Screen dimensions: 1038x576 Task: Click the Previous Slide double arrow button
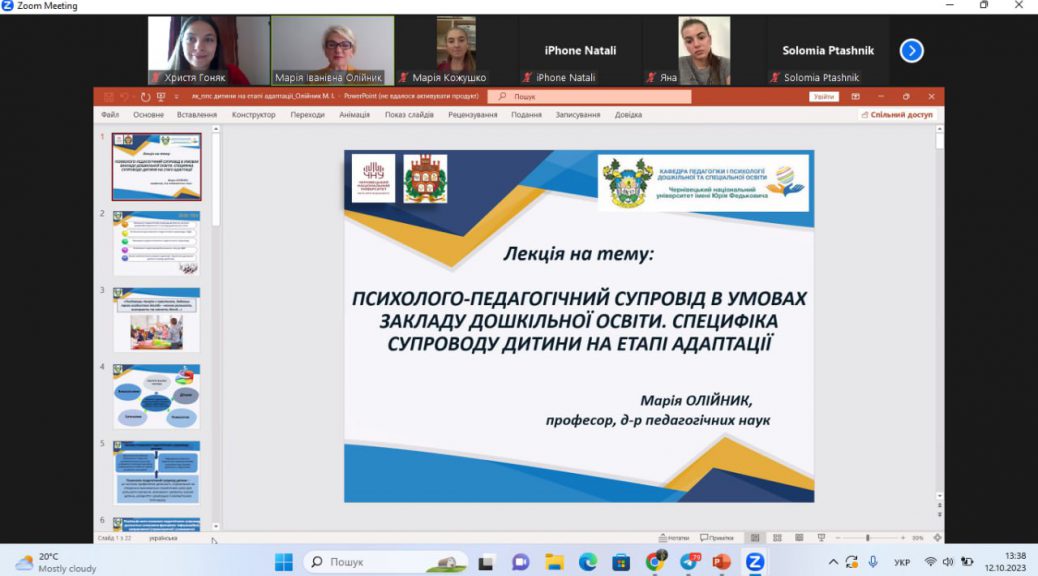(939, 506)
